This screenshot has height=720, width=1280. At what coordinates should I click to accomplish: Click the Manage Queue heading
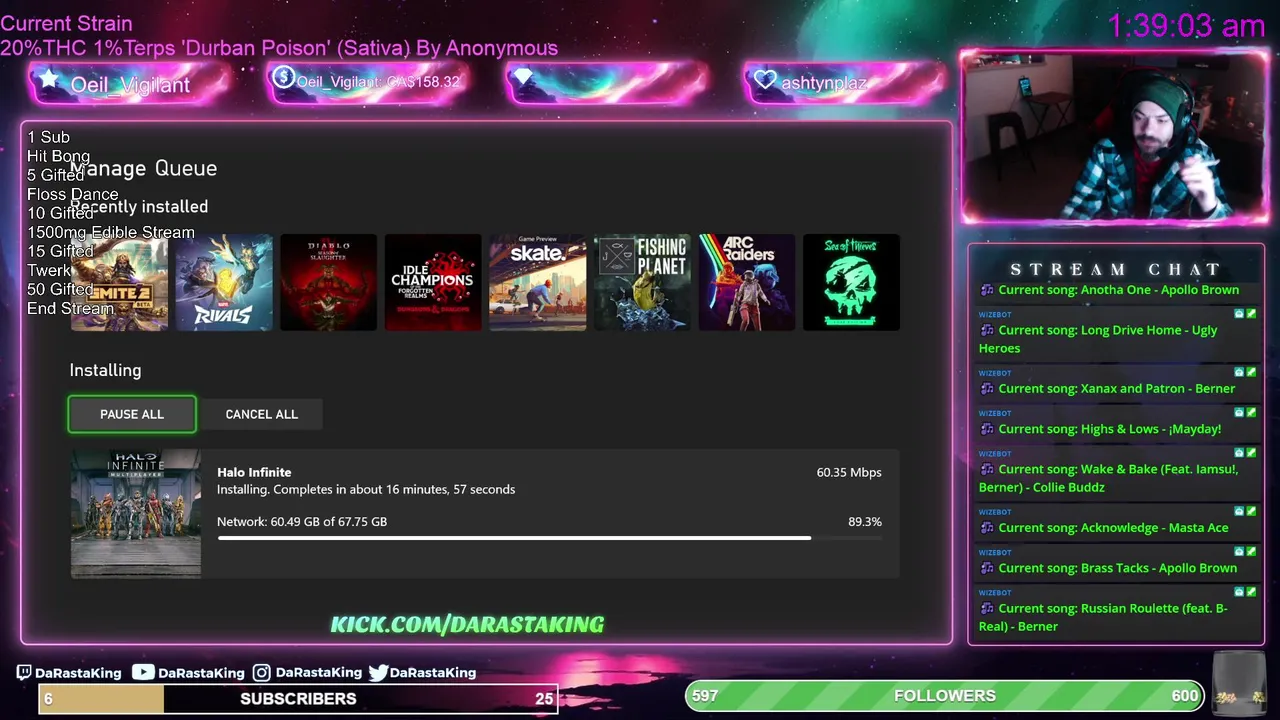point(143,168)
